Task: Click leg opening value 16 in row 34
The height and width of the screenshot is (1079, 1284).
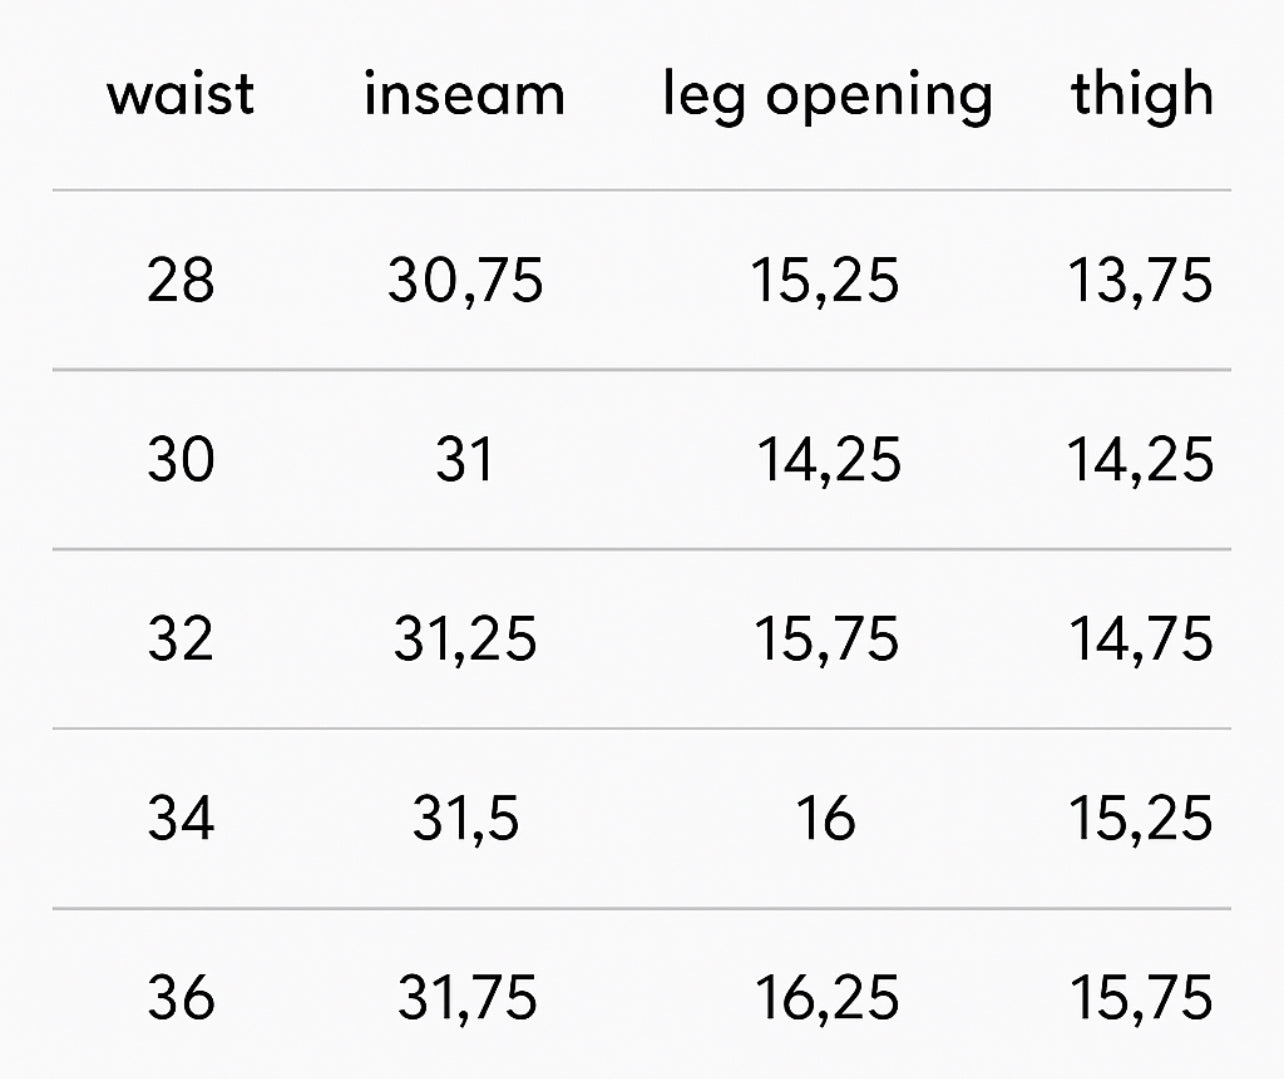Action: (x=826, y=818)
